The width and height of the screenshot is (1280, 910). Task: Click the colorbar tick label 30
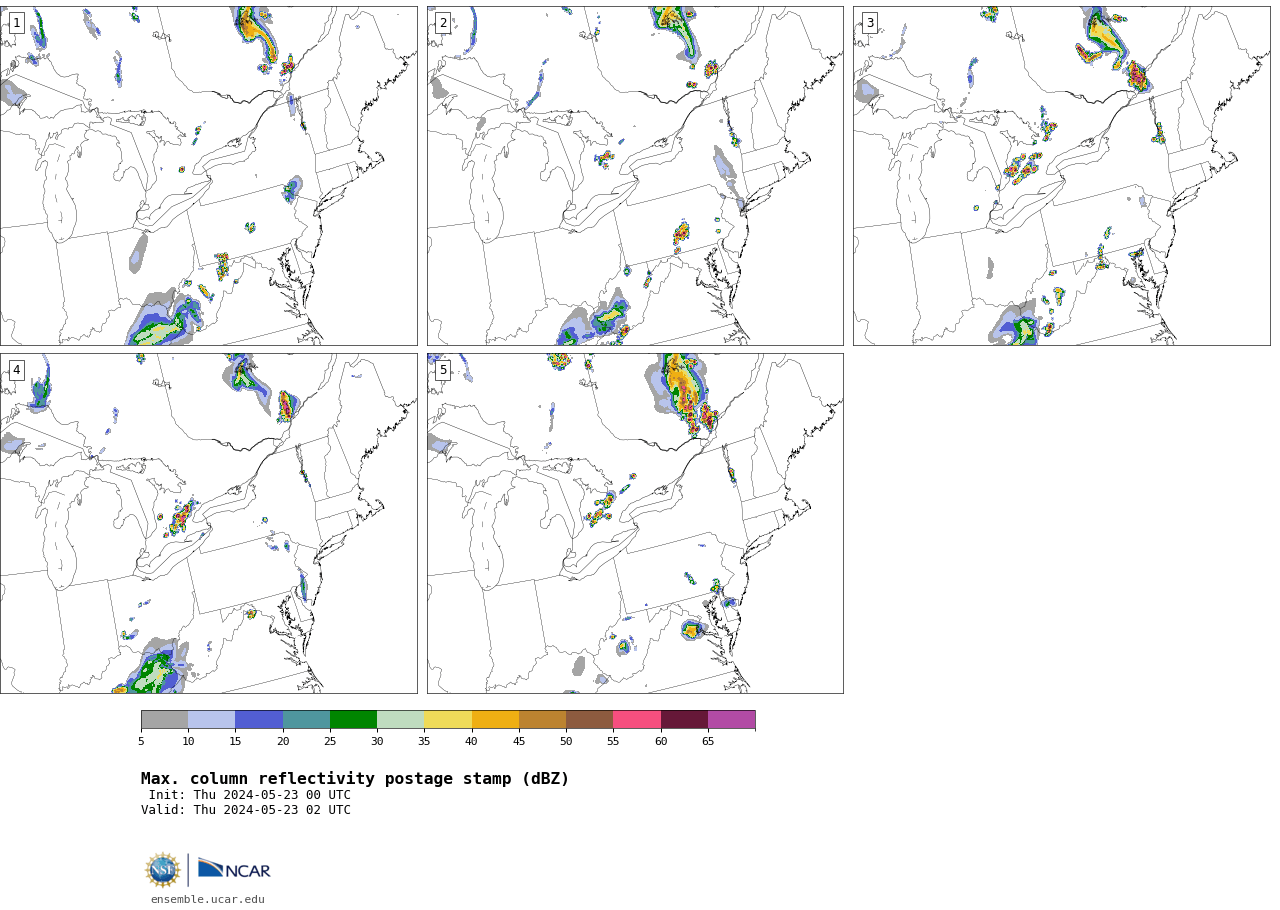coord(377,741)
